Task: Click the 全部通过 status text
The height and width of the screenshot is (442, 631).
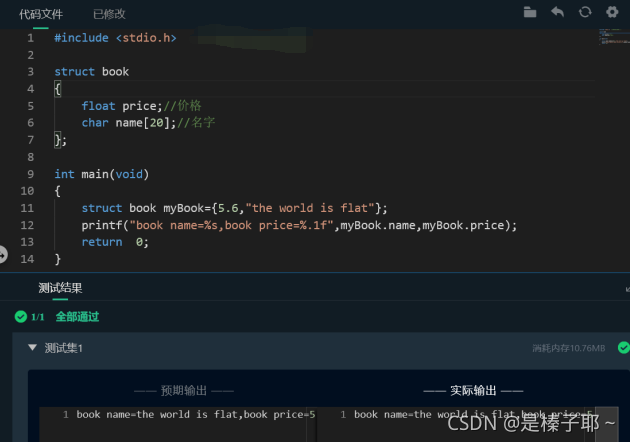Action: pyautogui.click(x=77, y=317)
